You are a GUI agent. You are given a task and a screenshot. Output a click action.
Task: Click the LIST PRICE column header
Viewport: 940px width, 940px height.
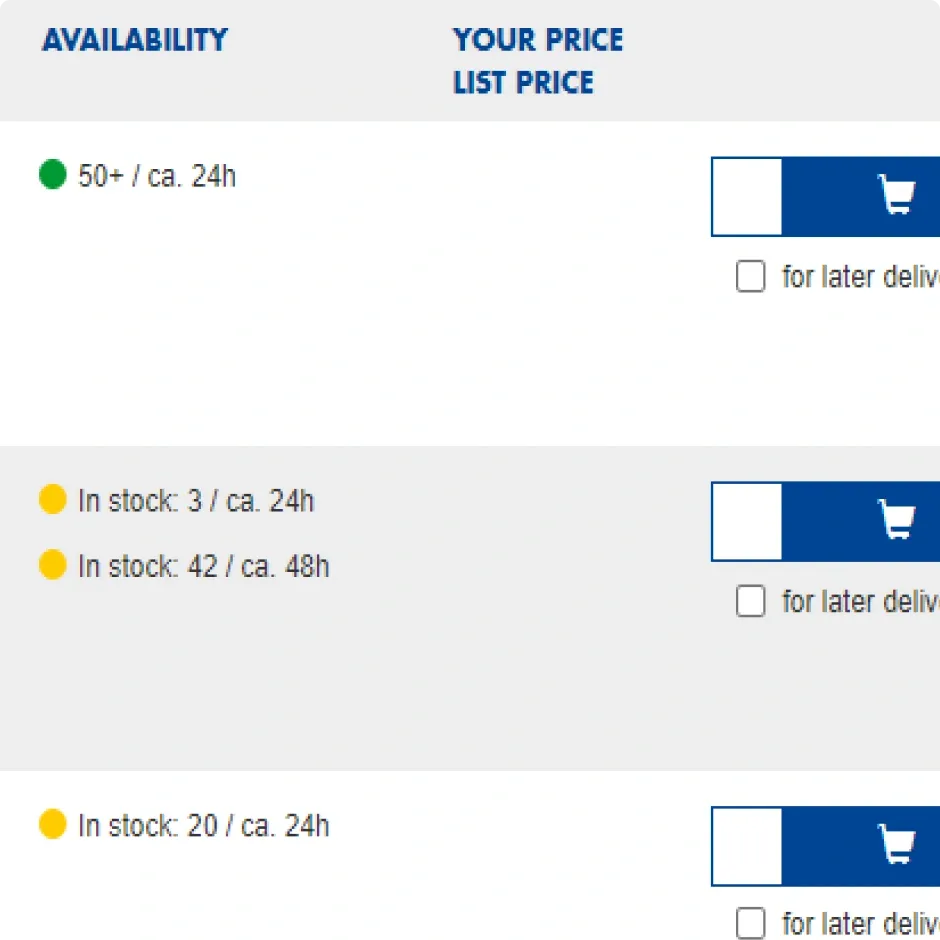click(523, 82)
